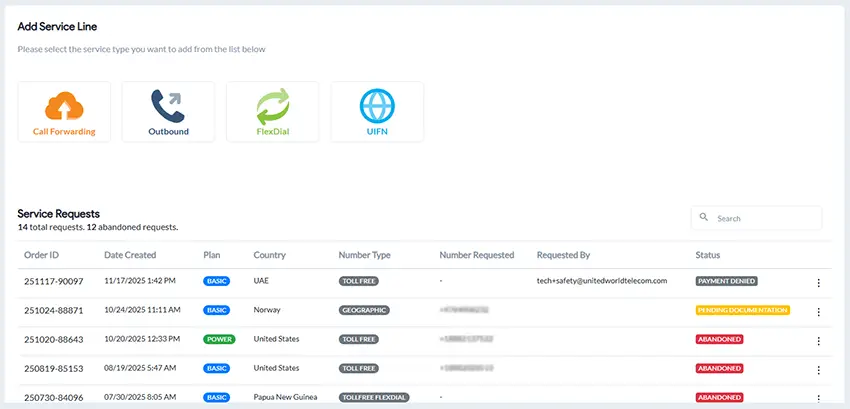Click the green POWER plan badge

point(219,339)
